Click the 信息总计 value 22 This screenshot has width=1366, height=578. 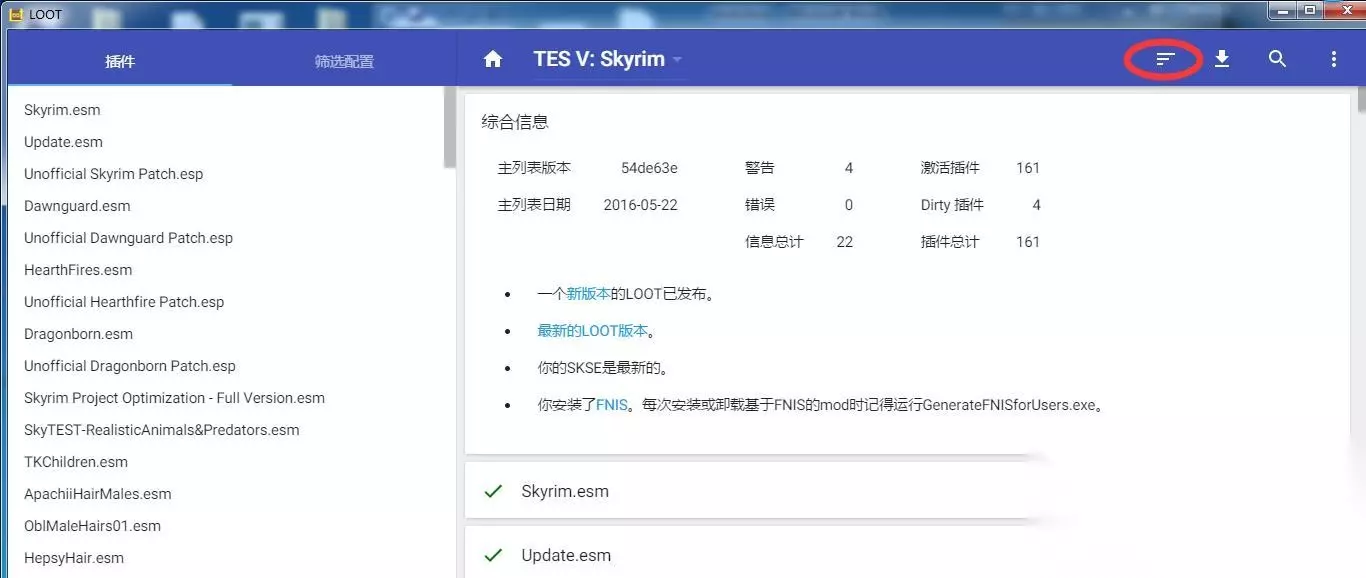(x=845, y=242)
